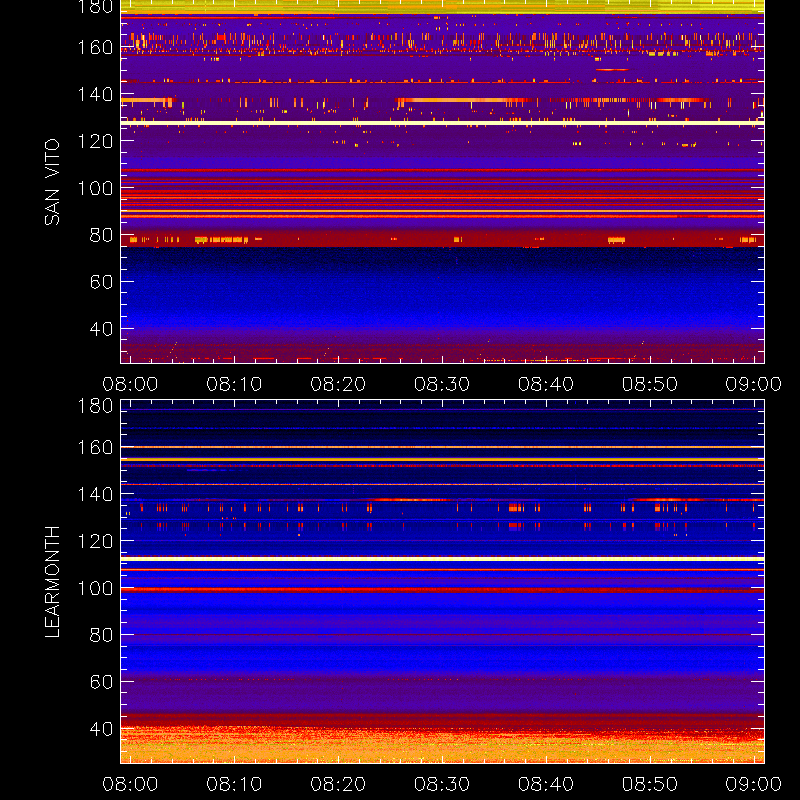Select the 100 frequency label on LEARMONTH plot
800x800 pixels.
coord(95,588)
